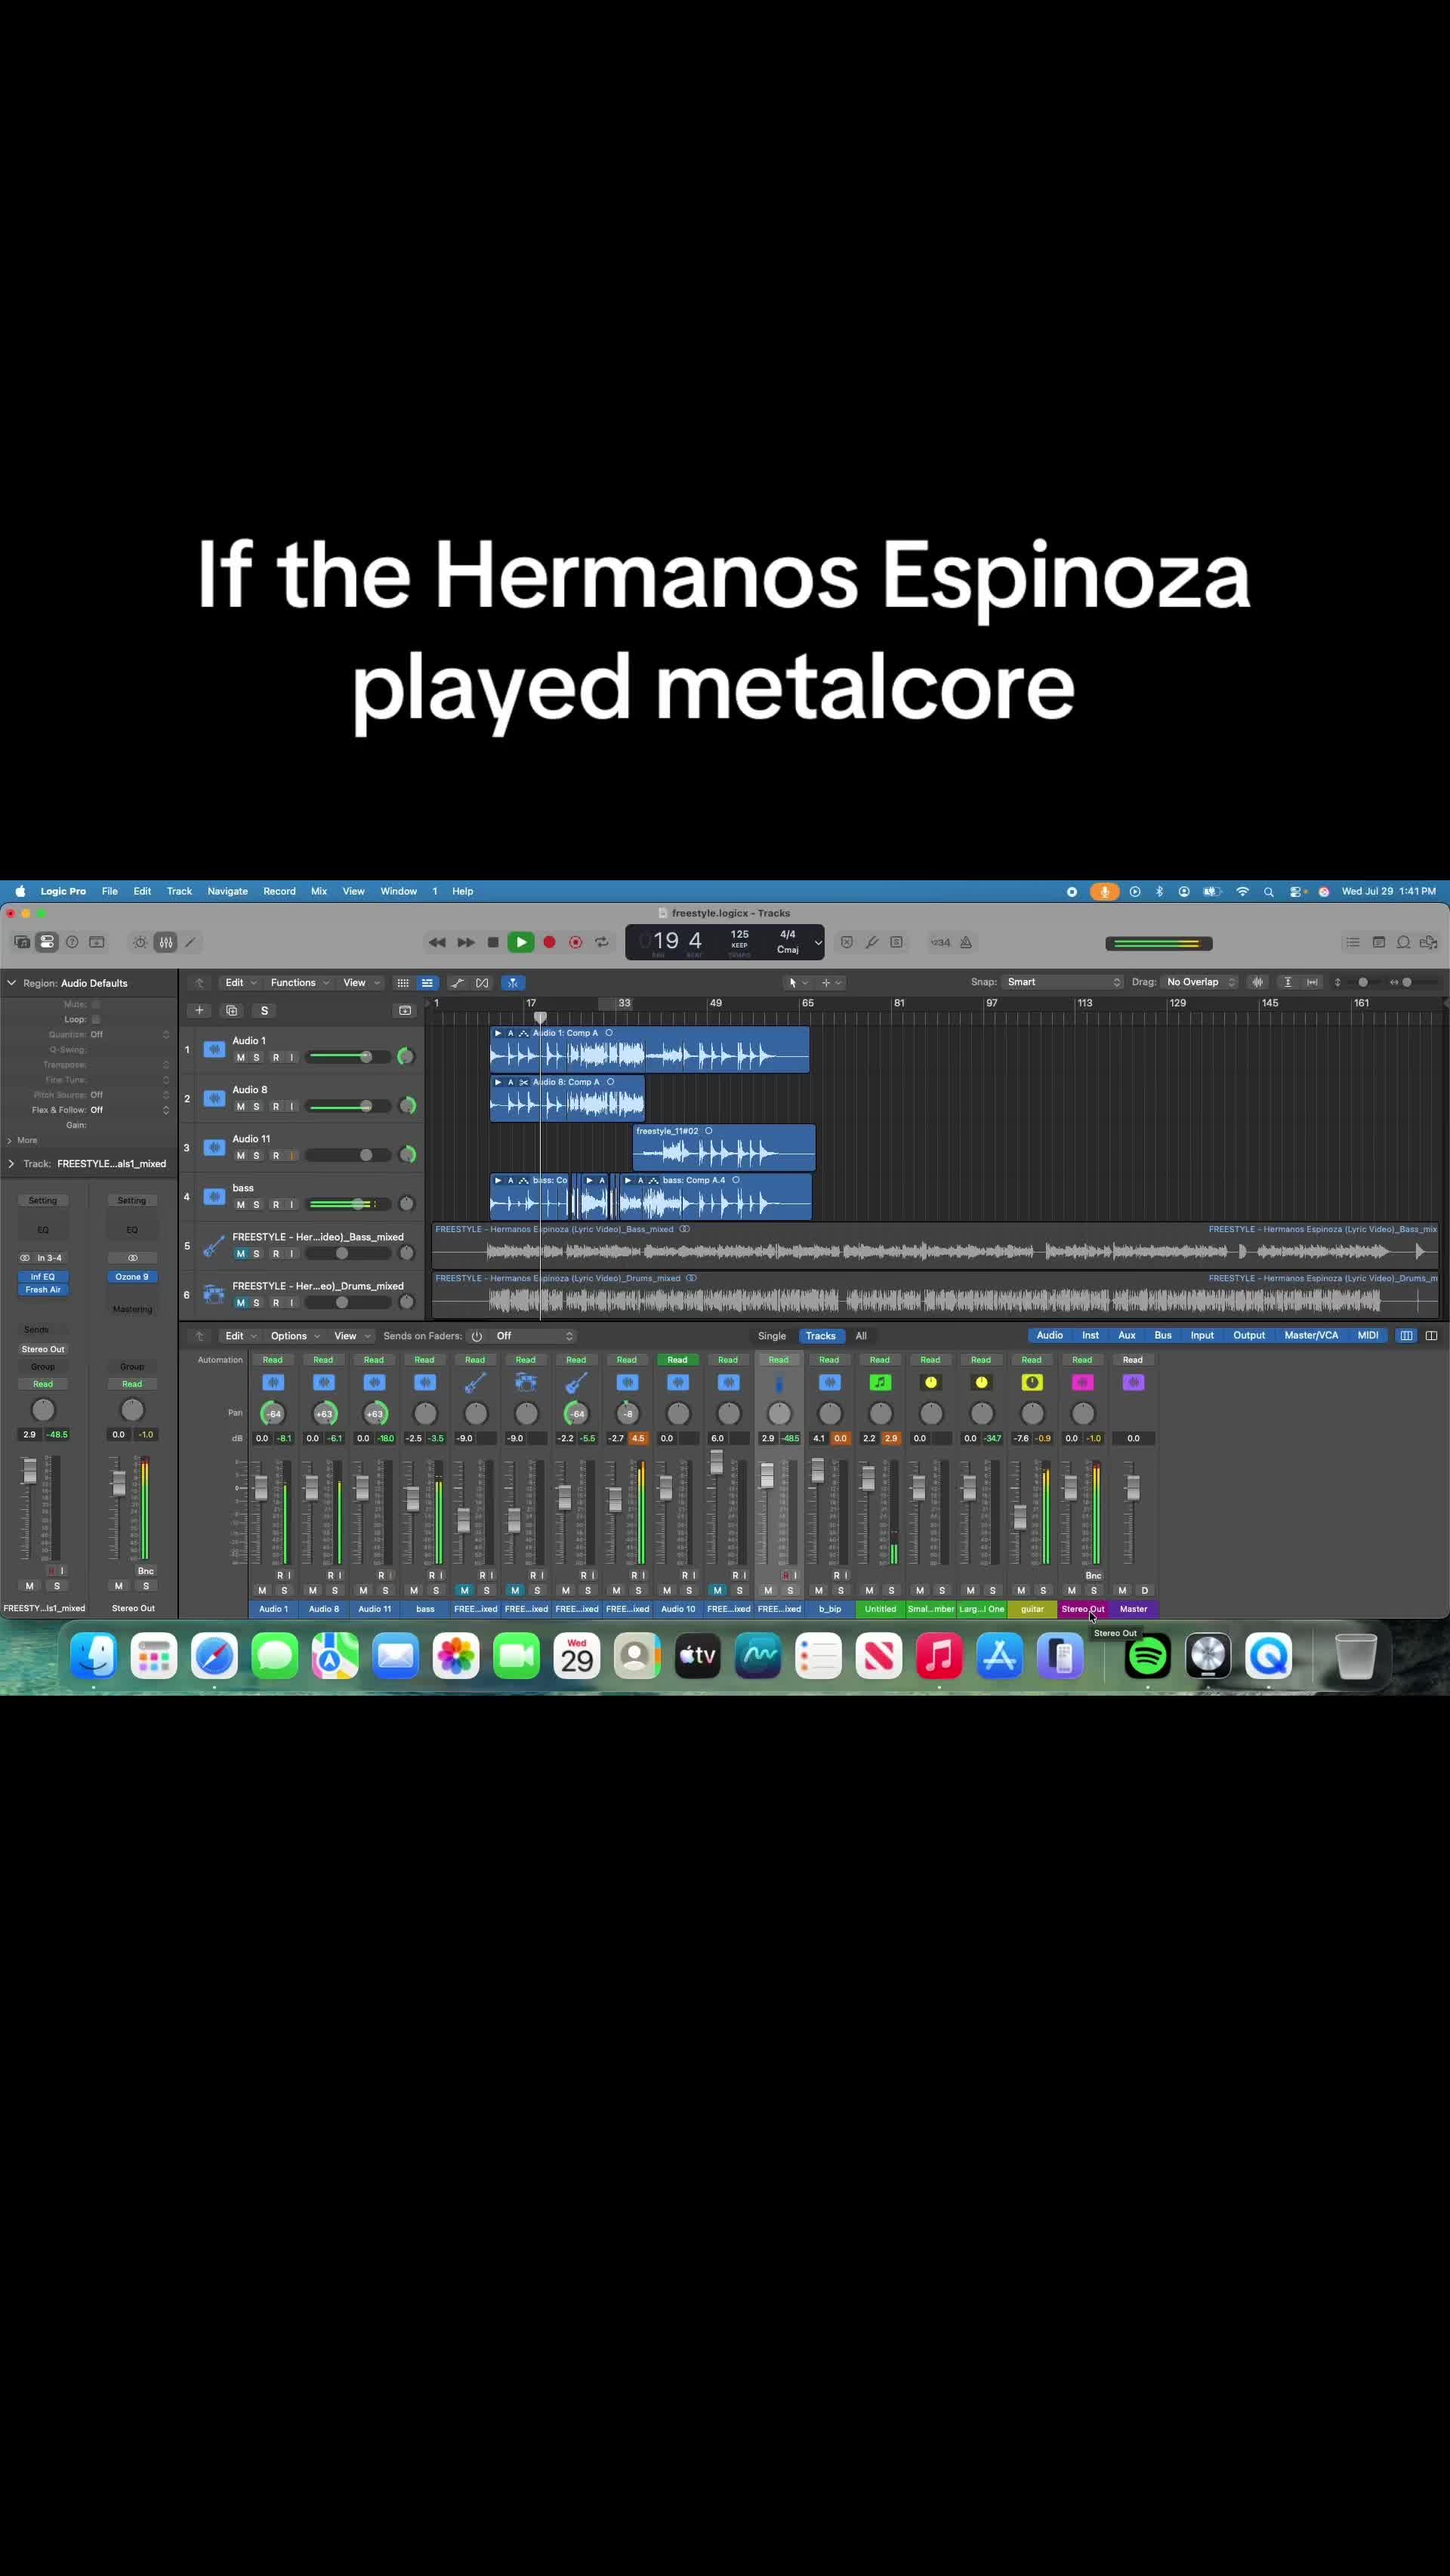Image resolution: width=1450 pixels, height=2576 pixels.
Task: Enable the Flex view icon
Action: [x=482, y=983]
